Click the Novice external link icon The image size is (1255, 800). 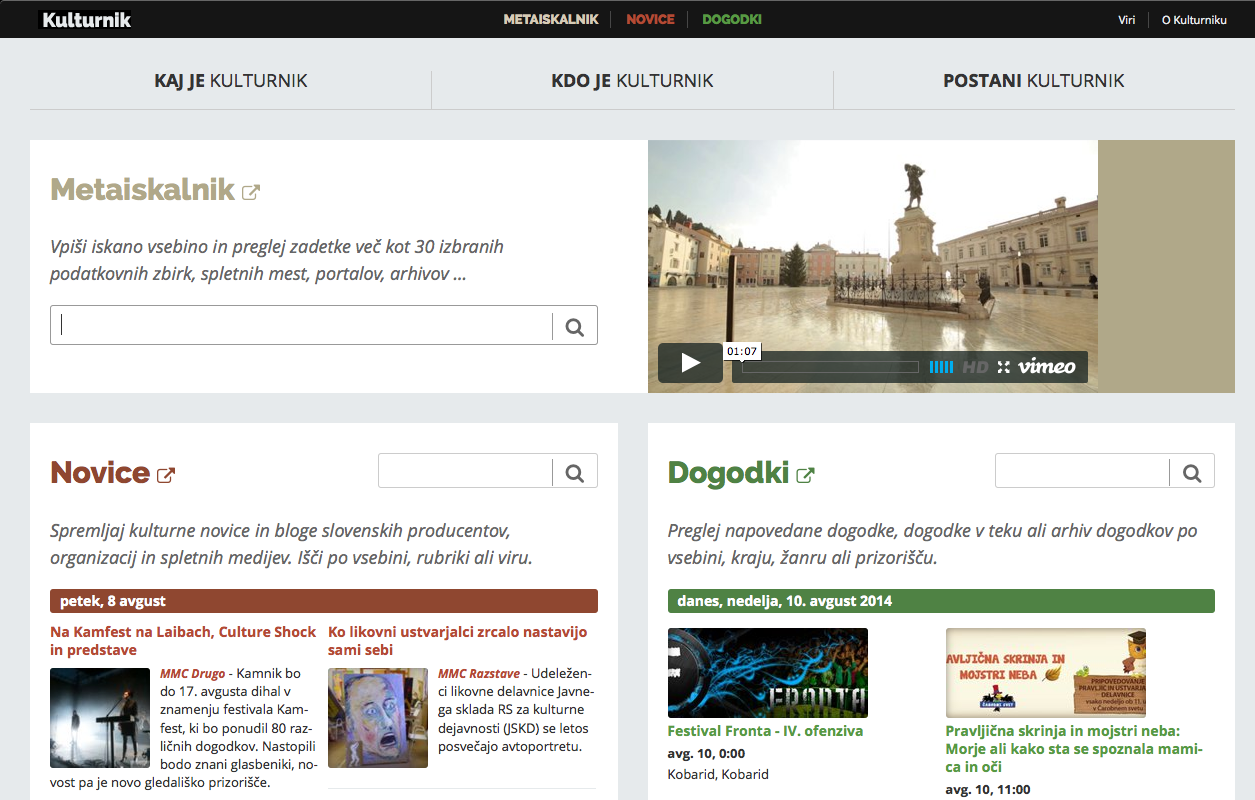coord(166,475)
